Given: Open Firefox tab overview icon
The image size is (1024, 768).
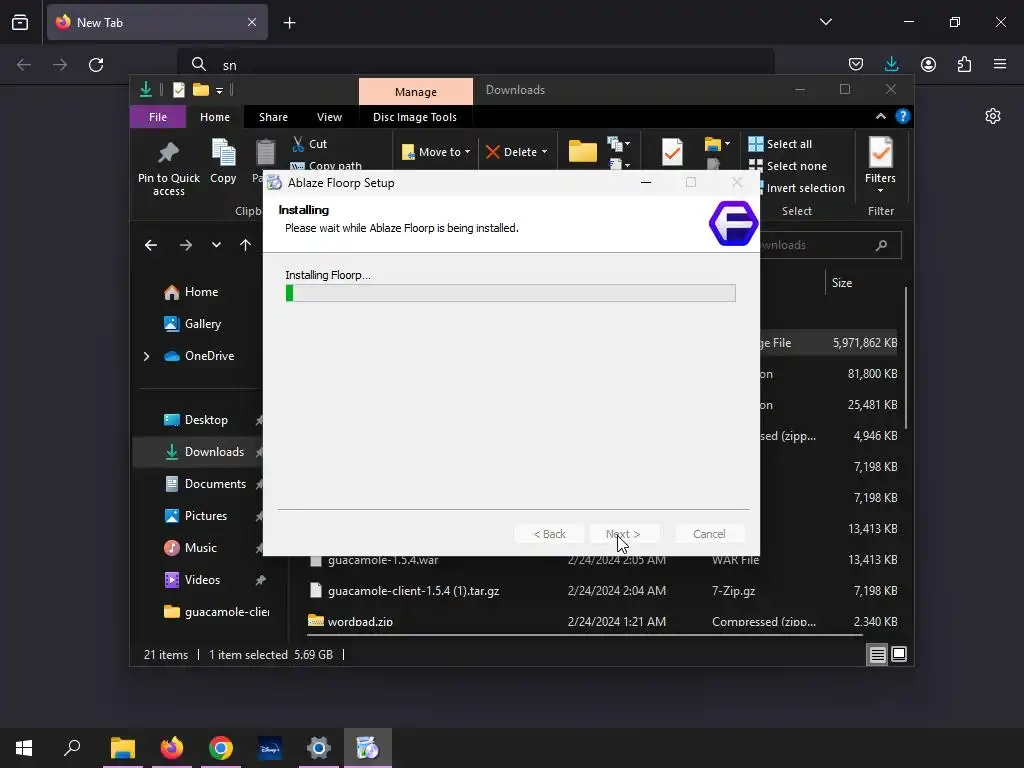Looking at the screenshot, I should 20,22.
